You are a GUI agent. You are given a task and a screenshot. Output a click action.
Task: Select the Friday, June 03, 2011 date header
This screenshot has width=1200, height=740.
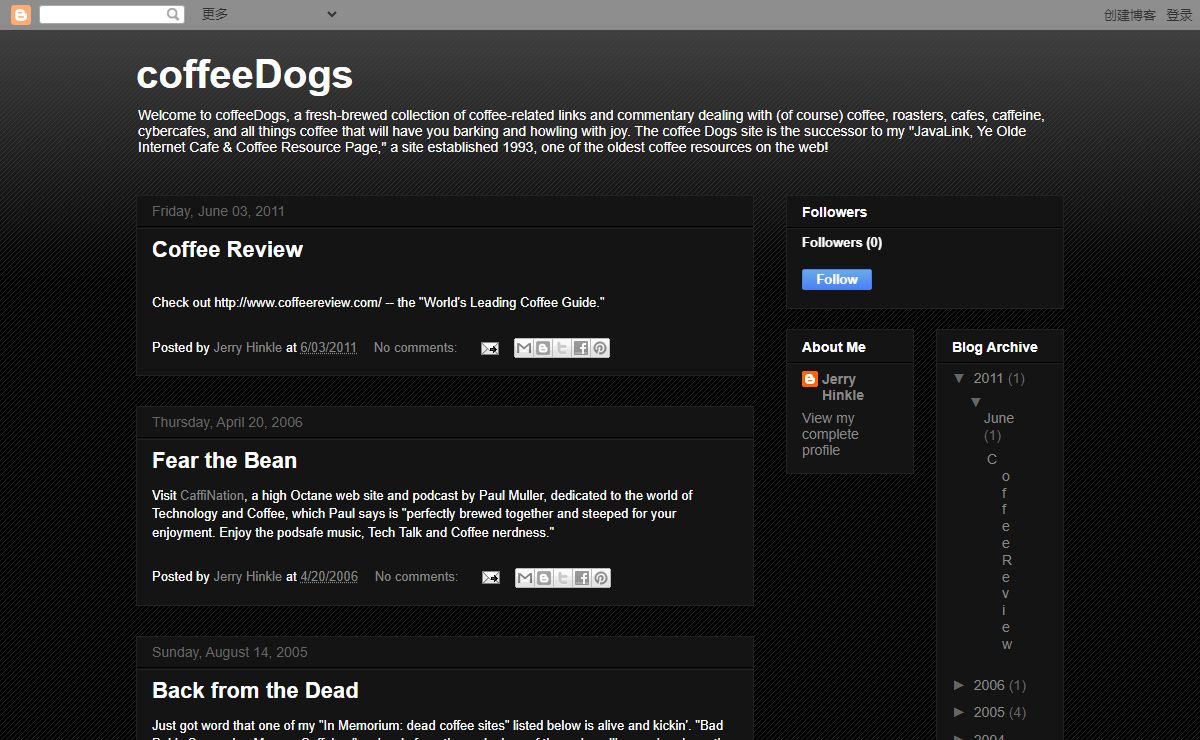[x=218, y=211]
